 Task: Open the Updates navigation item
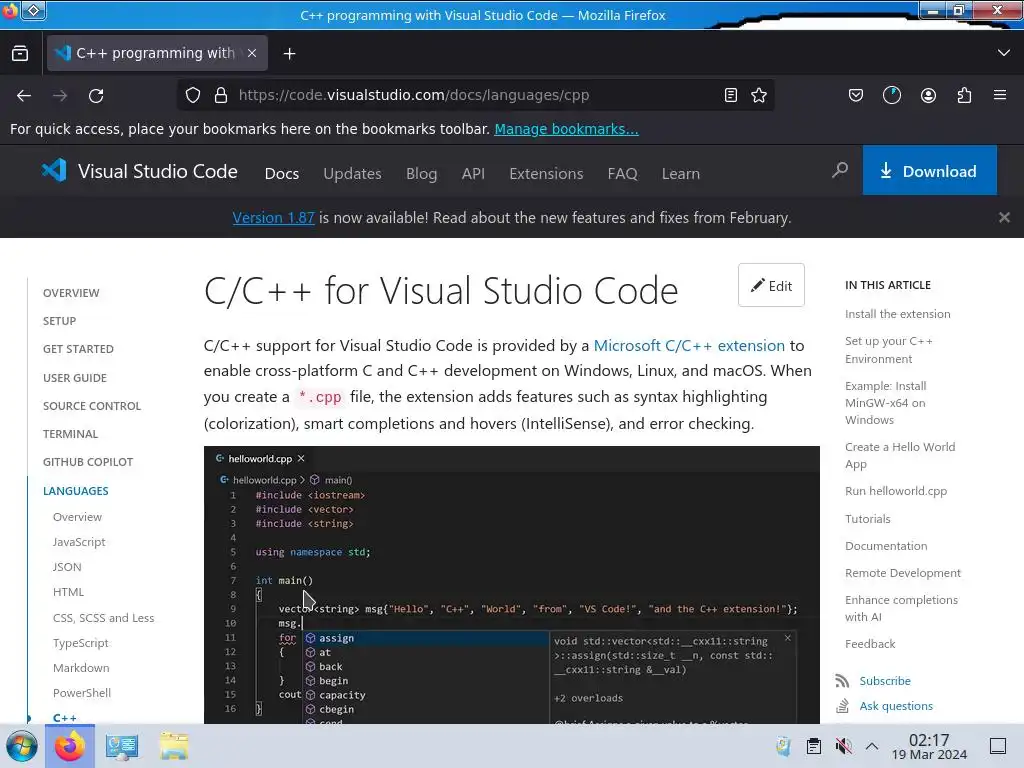click(352, 174)
